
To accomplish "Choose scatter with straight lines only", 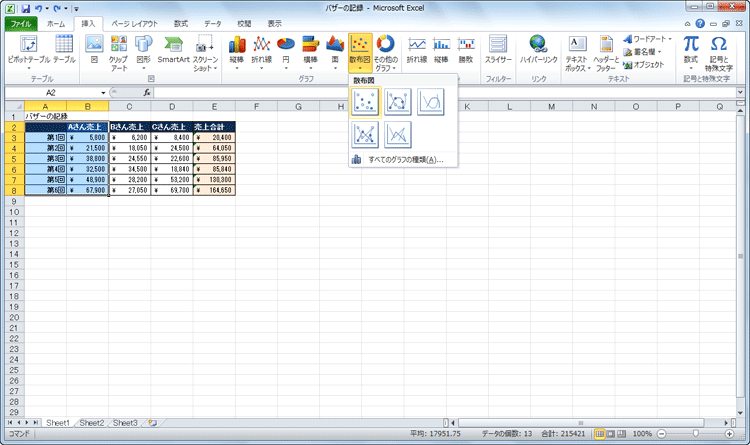I will (398, 134).
